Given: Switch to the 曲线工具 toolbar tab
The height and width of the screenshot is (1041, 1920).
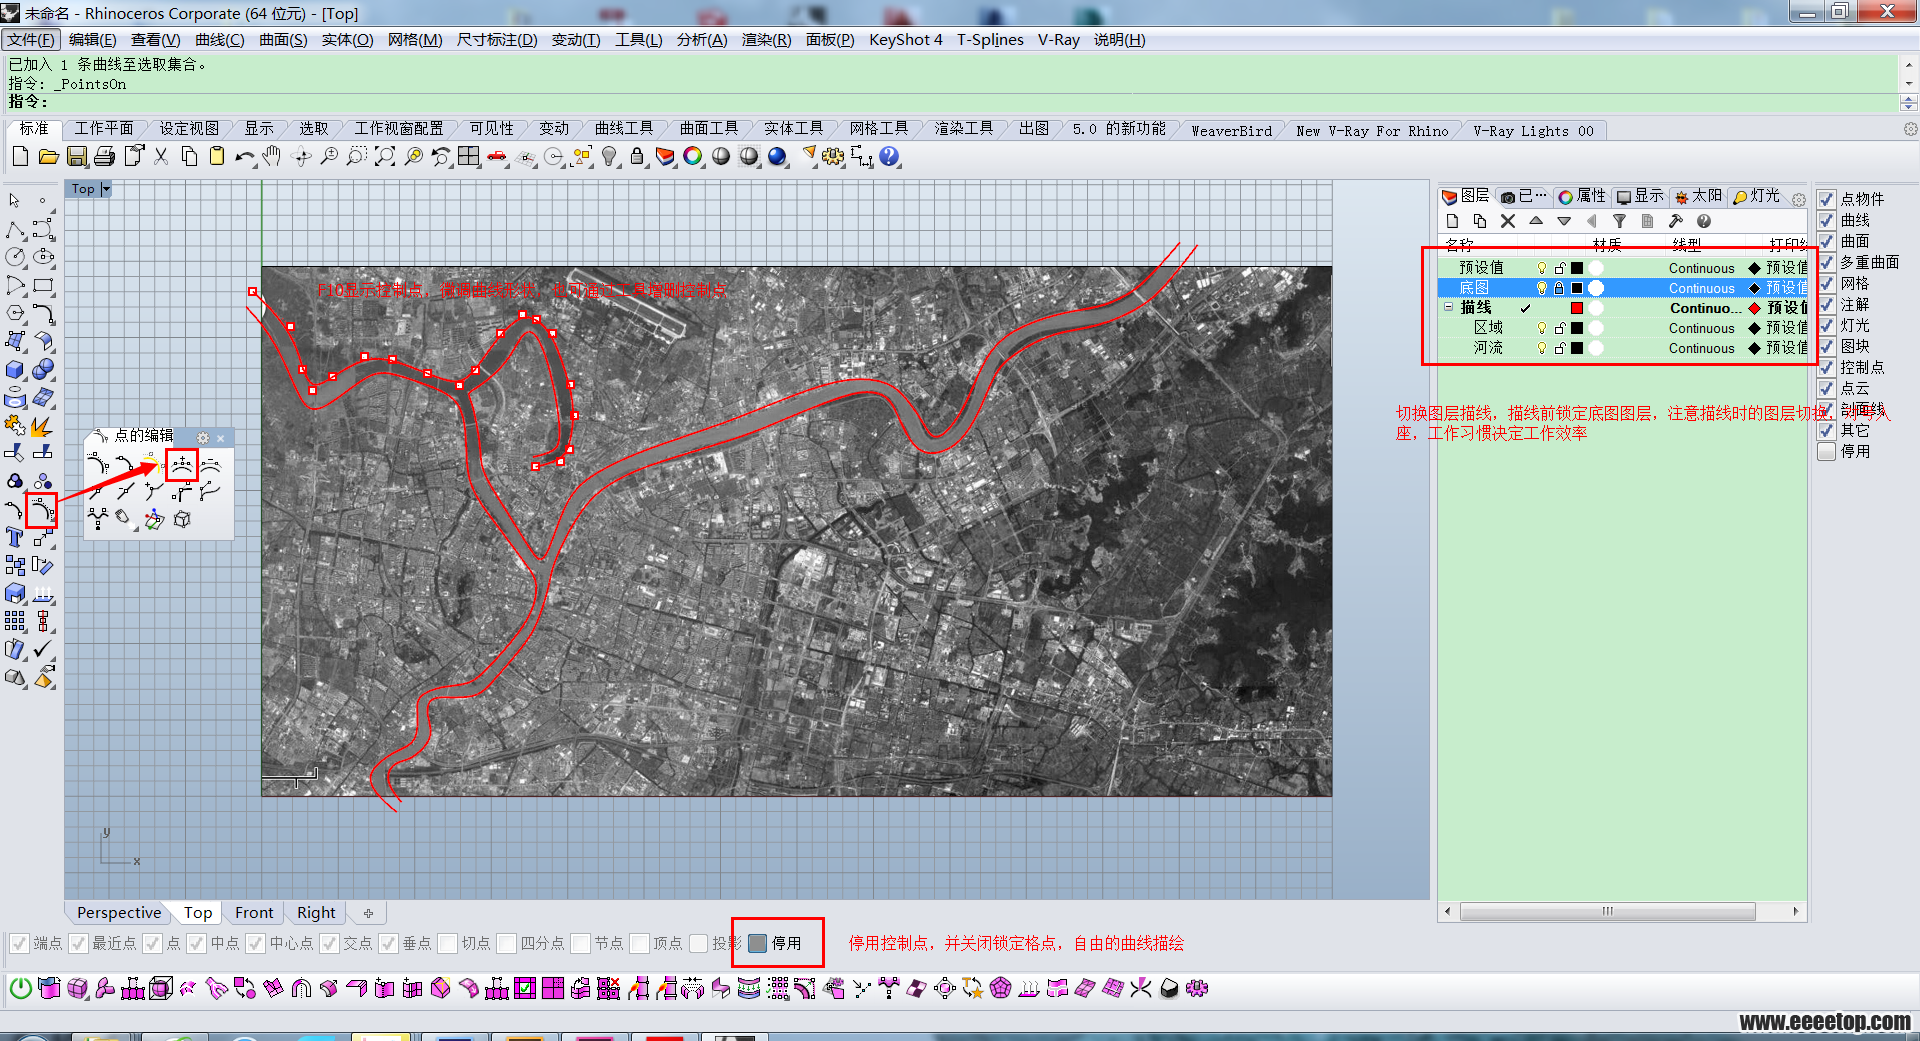Looking at the screenshot, I should (x=624, y=129).
